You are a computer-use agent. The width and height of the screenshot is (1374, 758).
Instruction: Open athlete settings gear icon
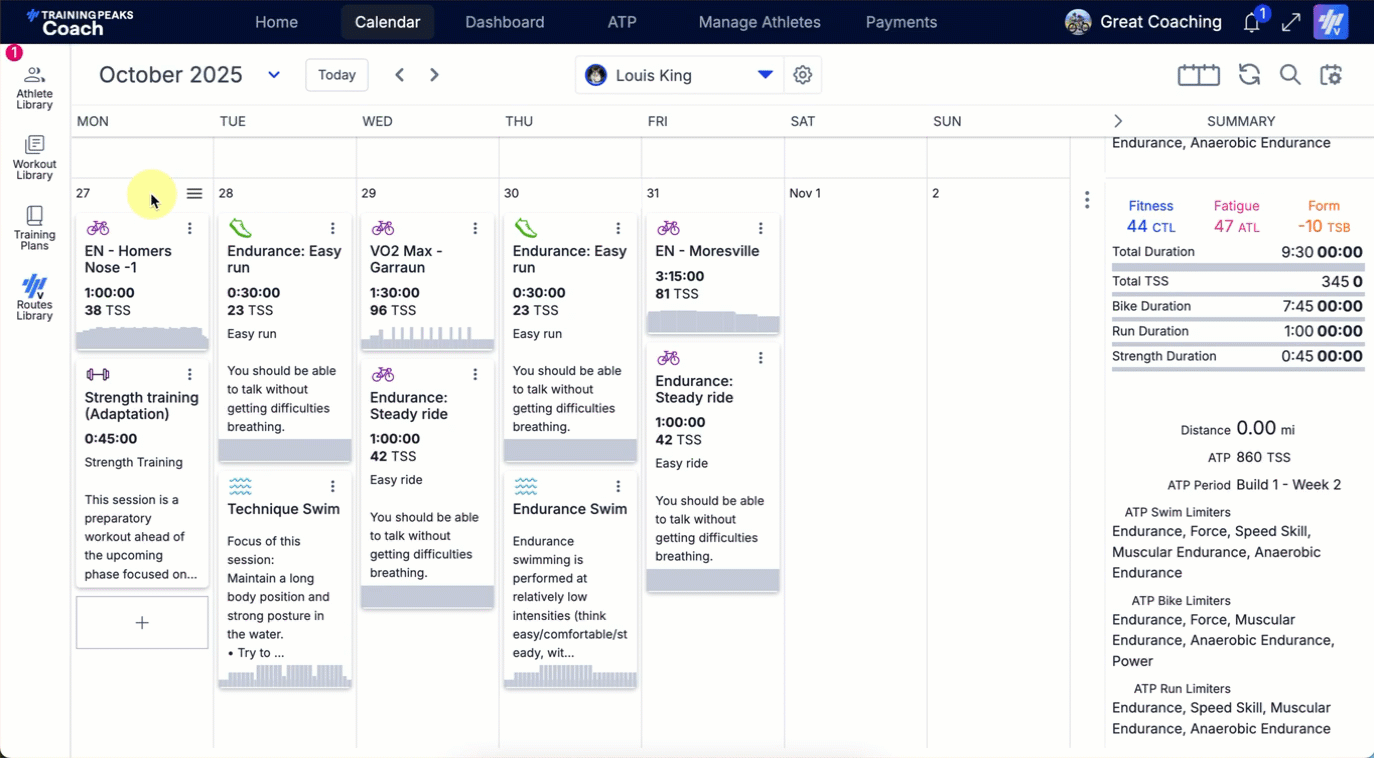(802, 75)
